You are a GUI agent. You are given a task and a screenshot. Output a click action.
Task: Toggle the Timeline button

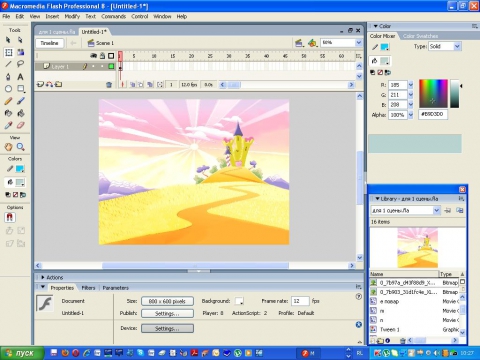pos(49,43)
